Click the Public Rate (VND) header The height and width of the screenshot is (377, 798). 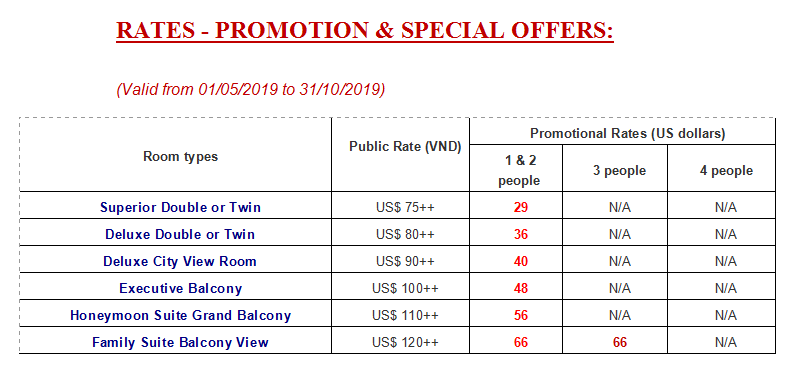405,147
